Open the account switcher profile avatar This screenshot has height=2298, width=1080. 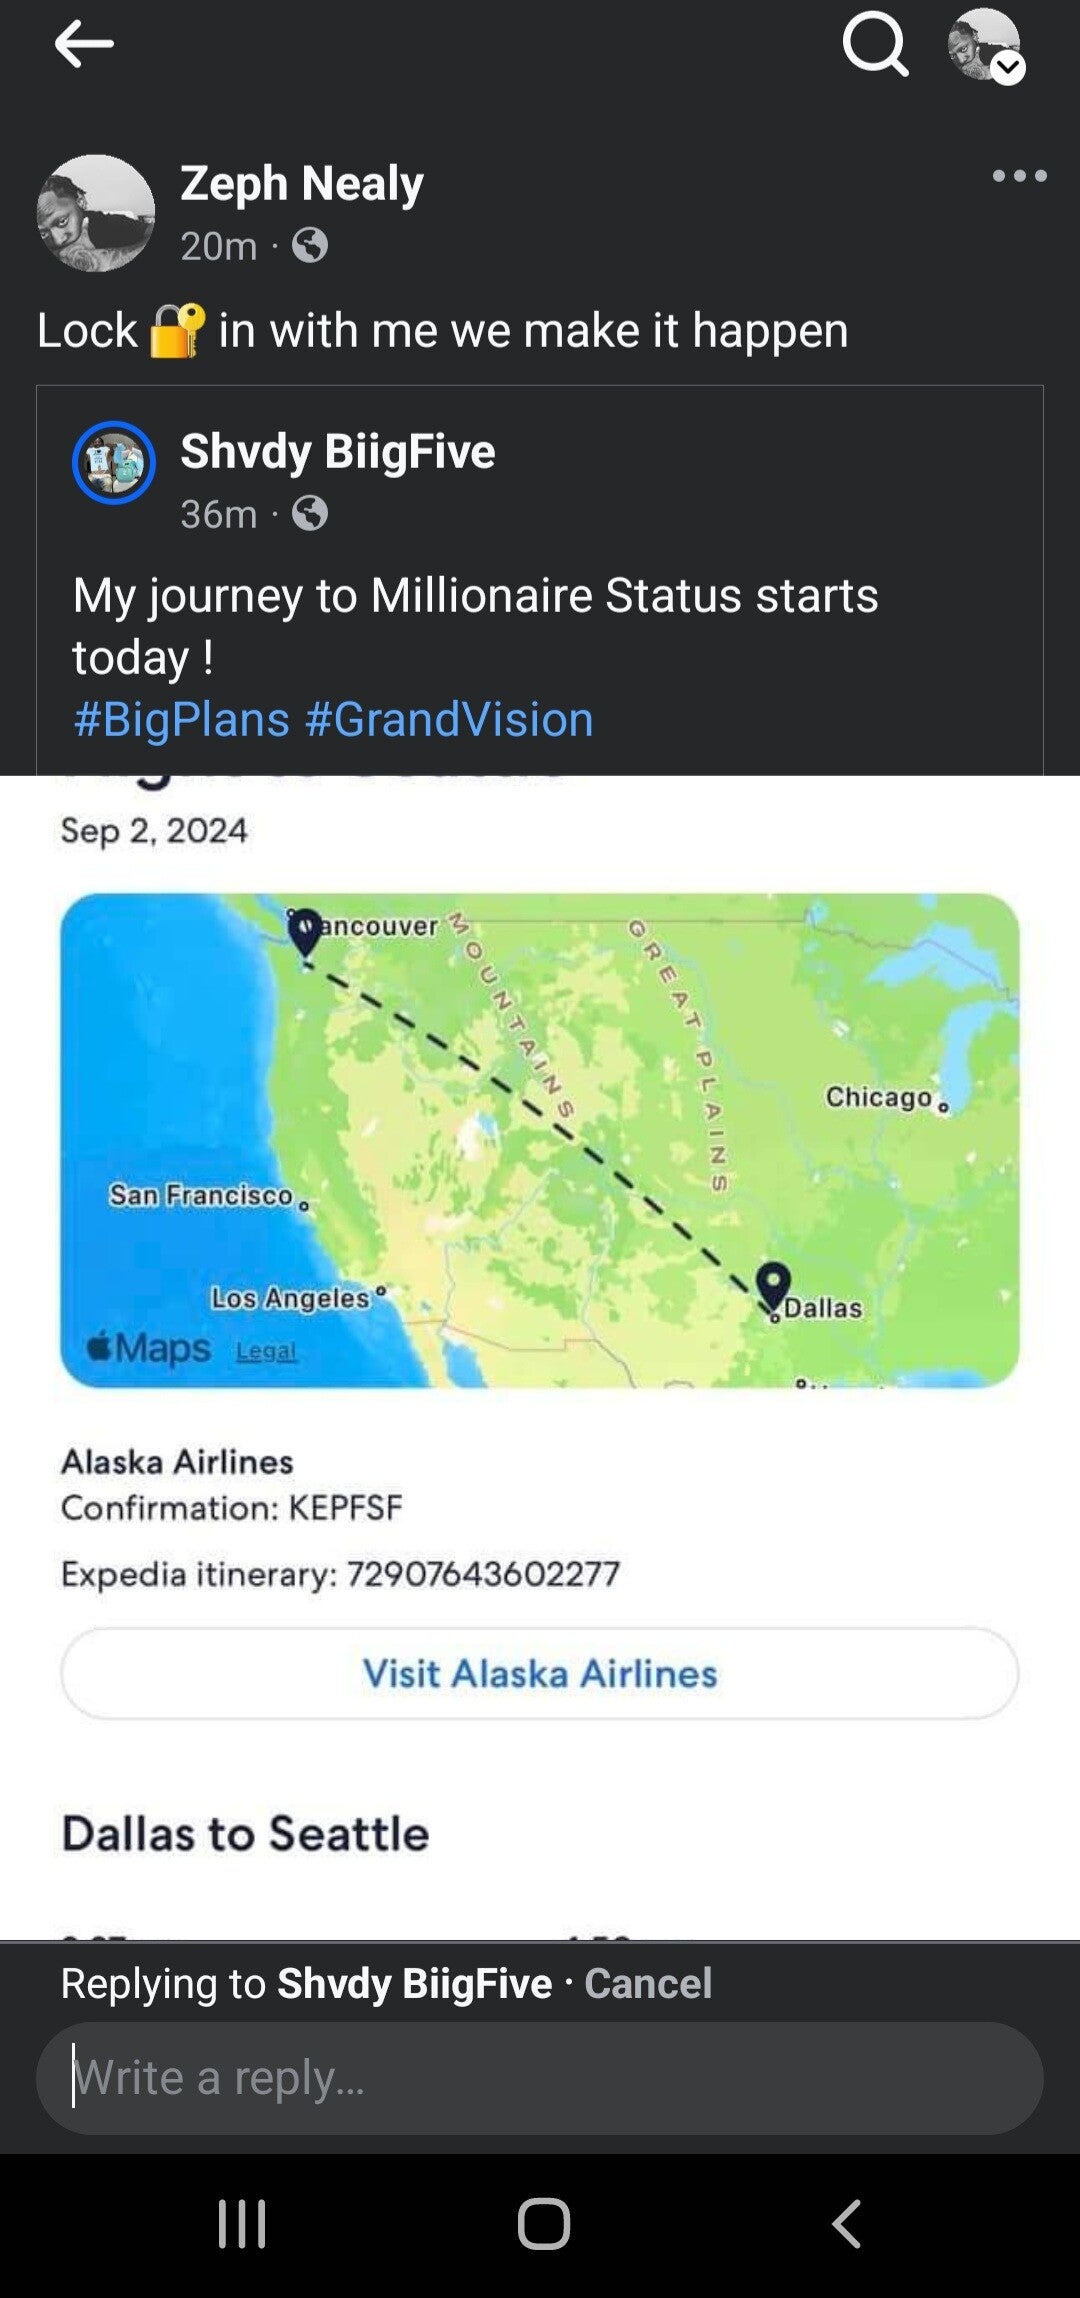pyautogui.click(x=985, y=46)
